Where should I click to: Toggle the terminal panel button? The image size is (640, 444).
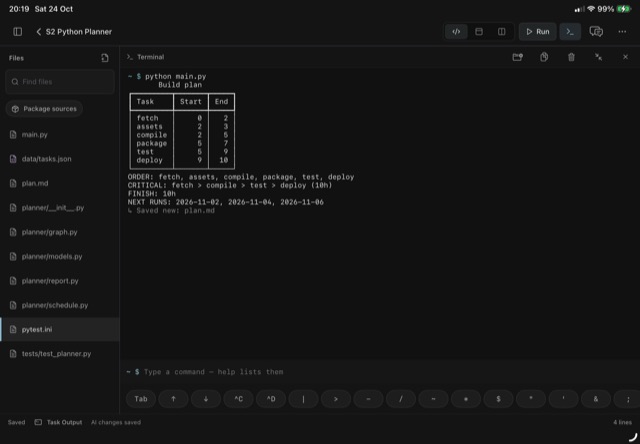click(570, 32)
